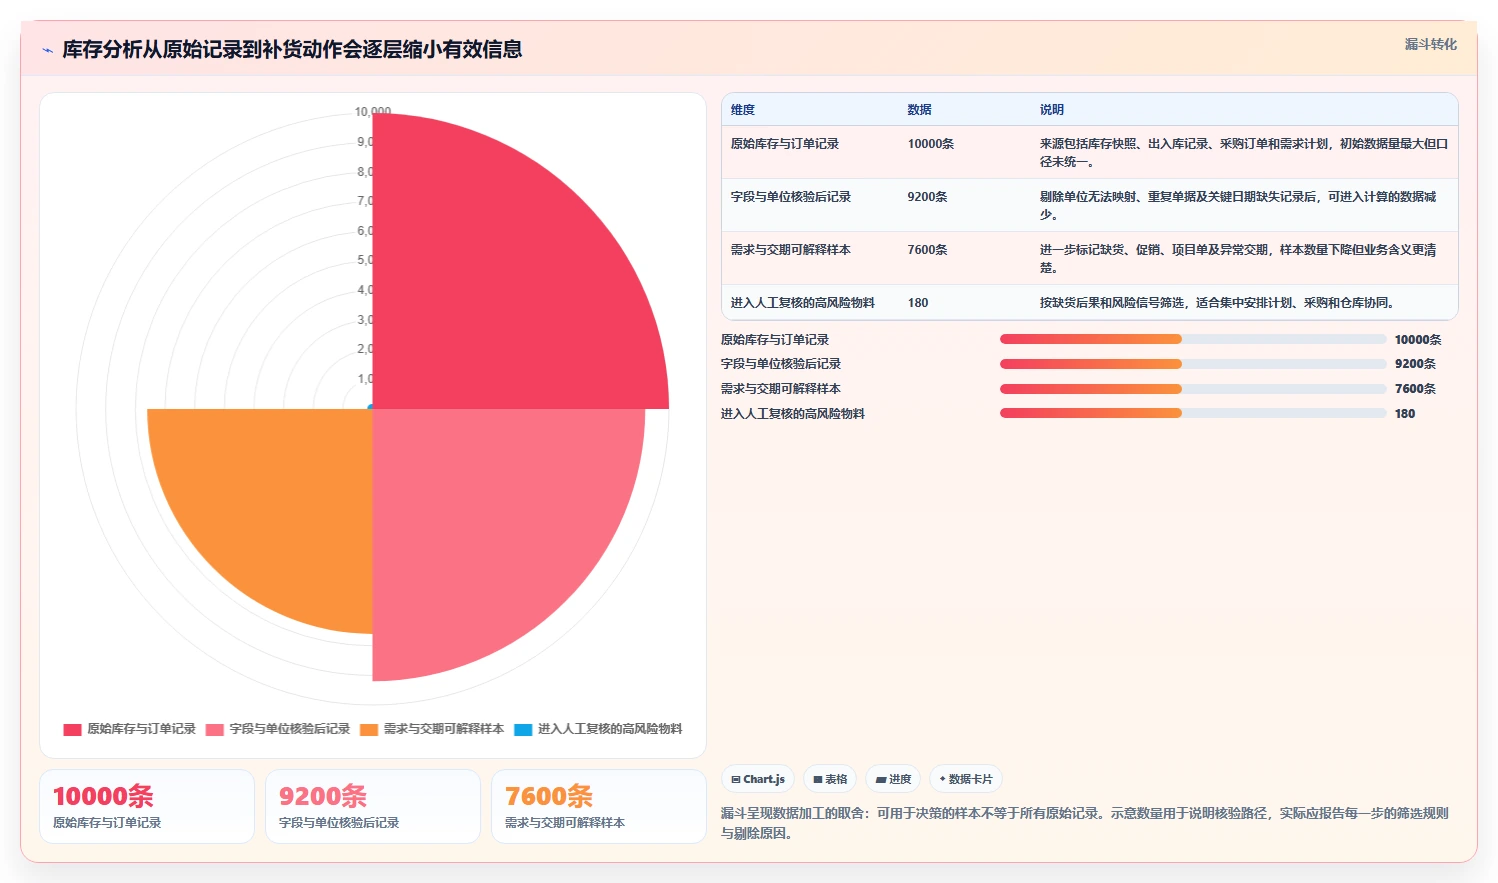Click the 10,000 axis tick label
The width and height of the screenshot is (1498, 883).
[x=373, y=112]
